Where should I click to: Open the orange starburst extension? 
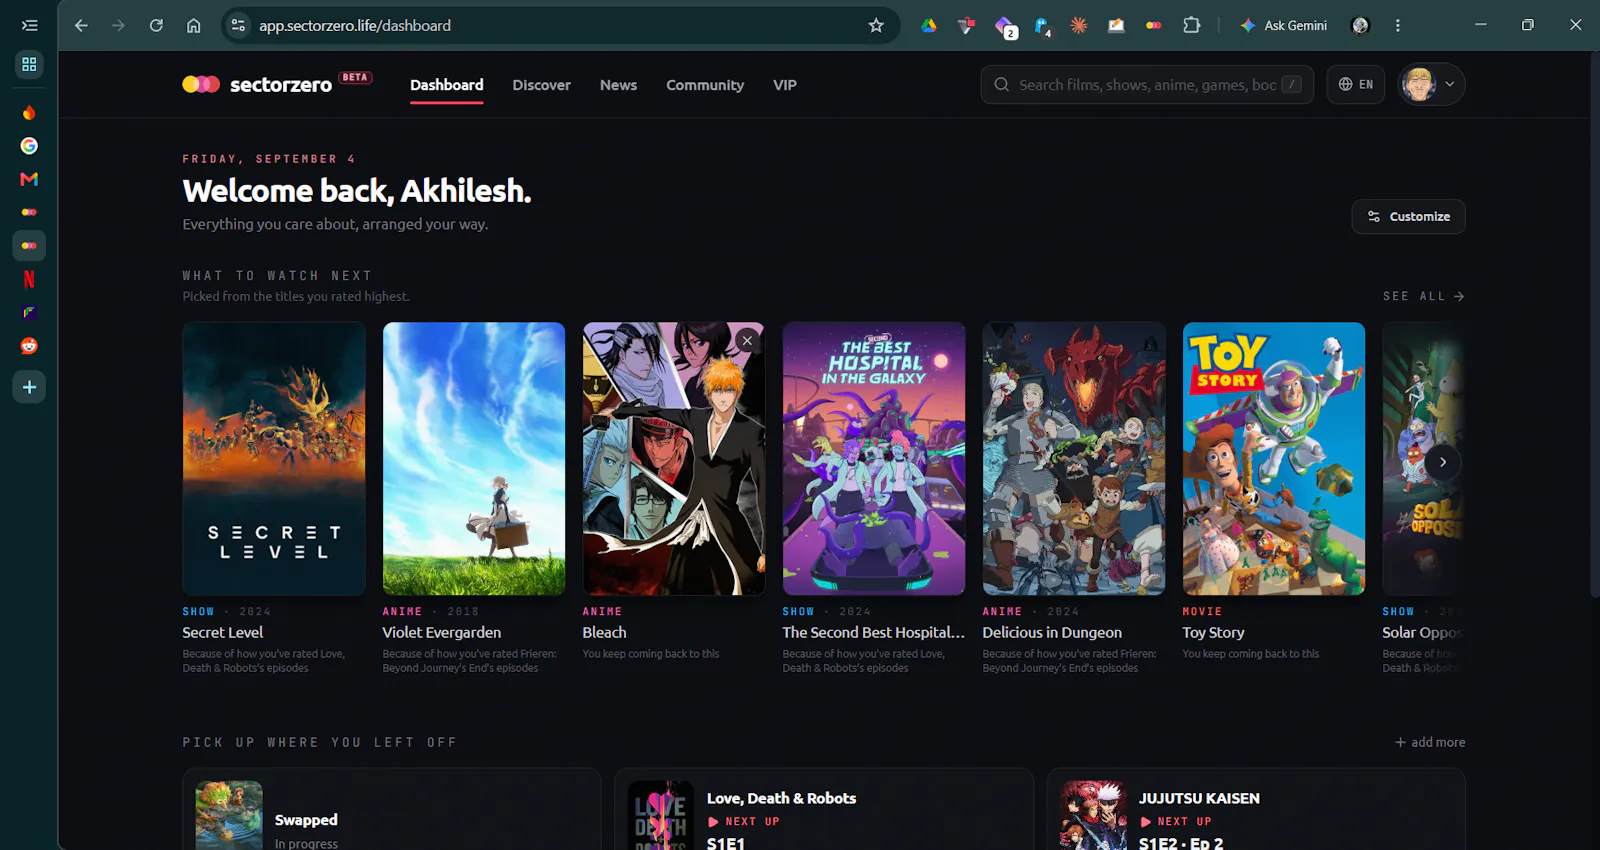click(1079, 25)
